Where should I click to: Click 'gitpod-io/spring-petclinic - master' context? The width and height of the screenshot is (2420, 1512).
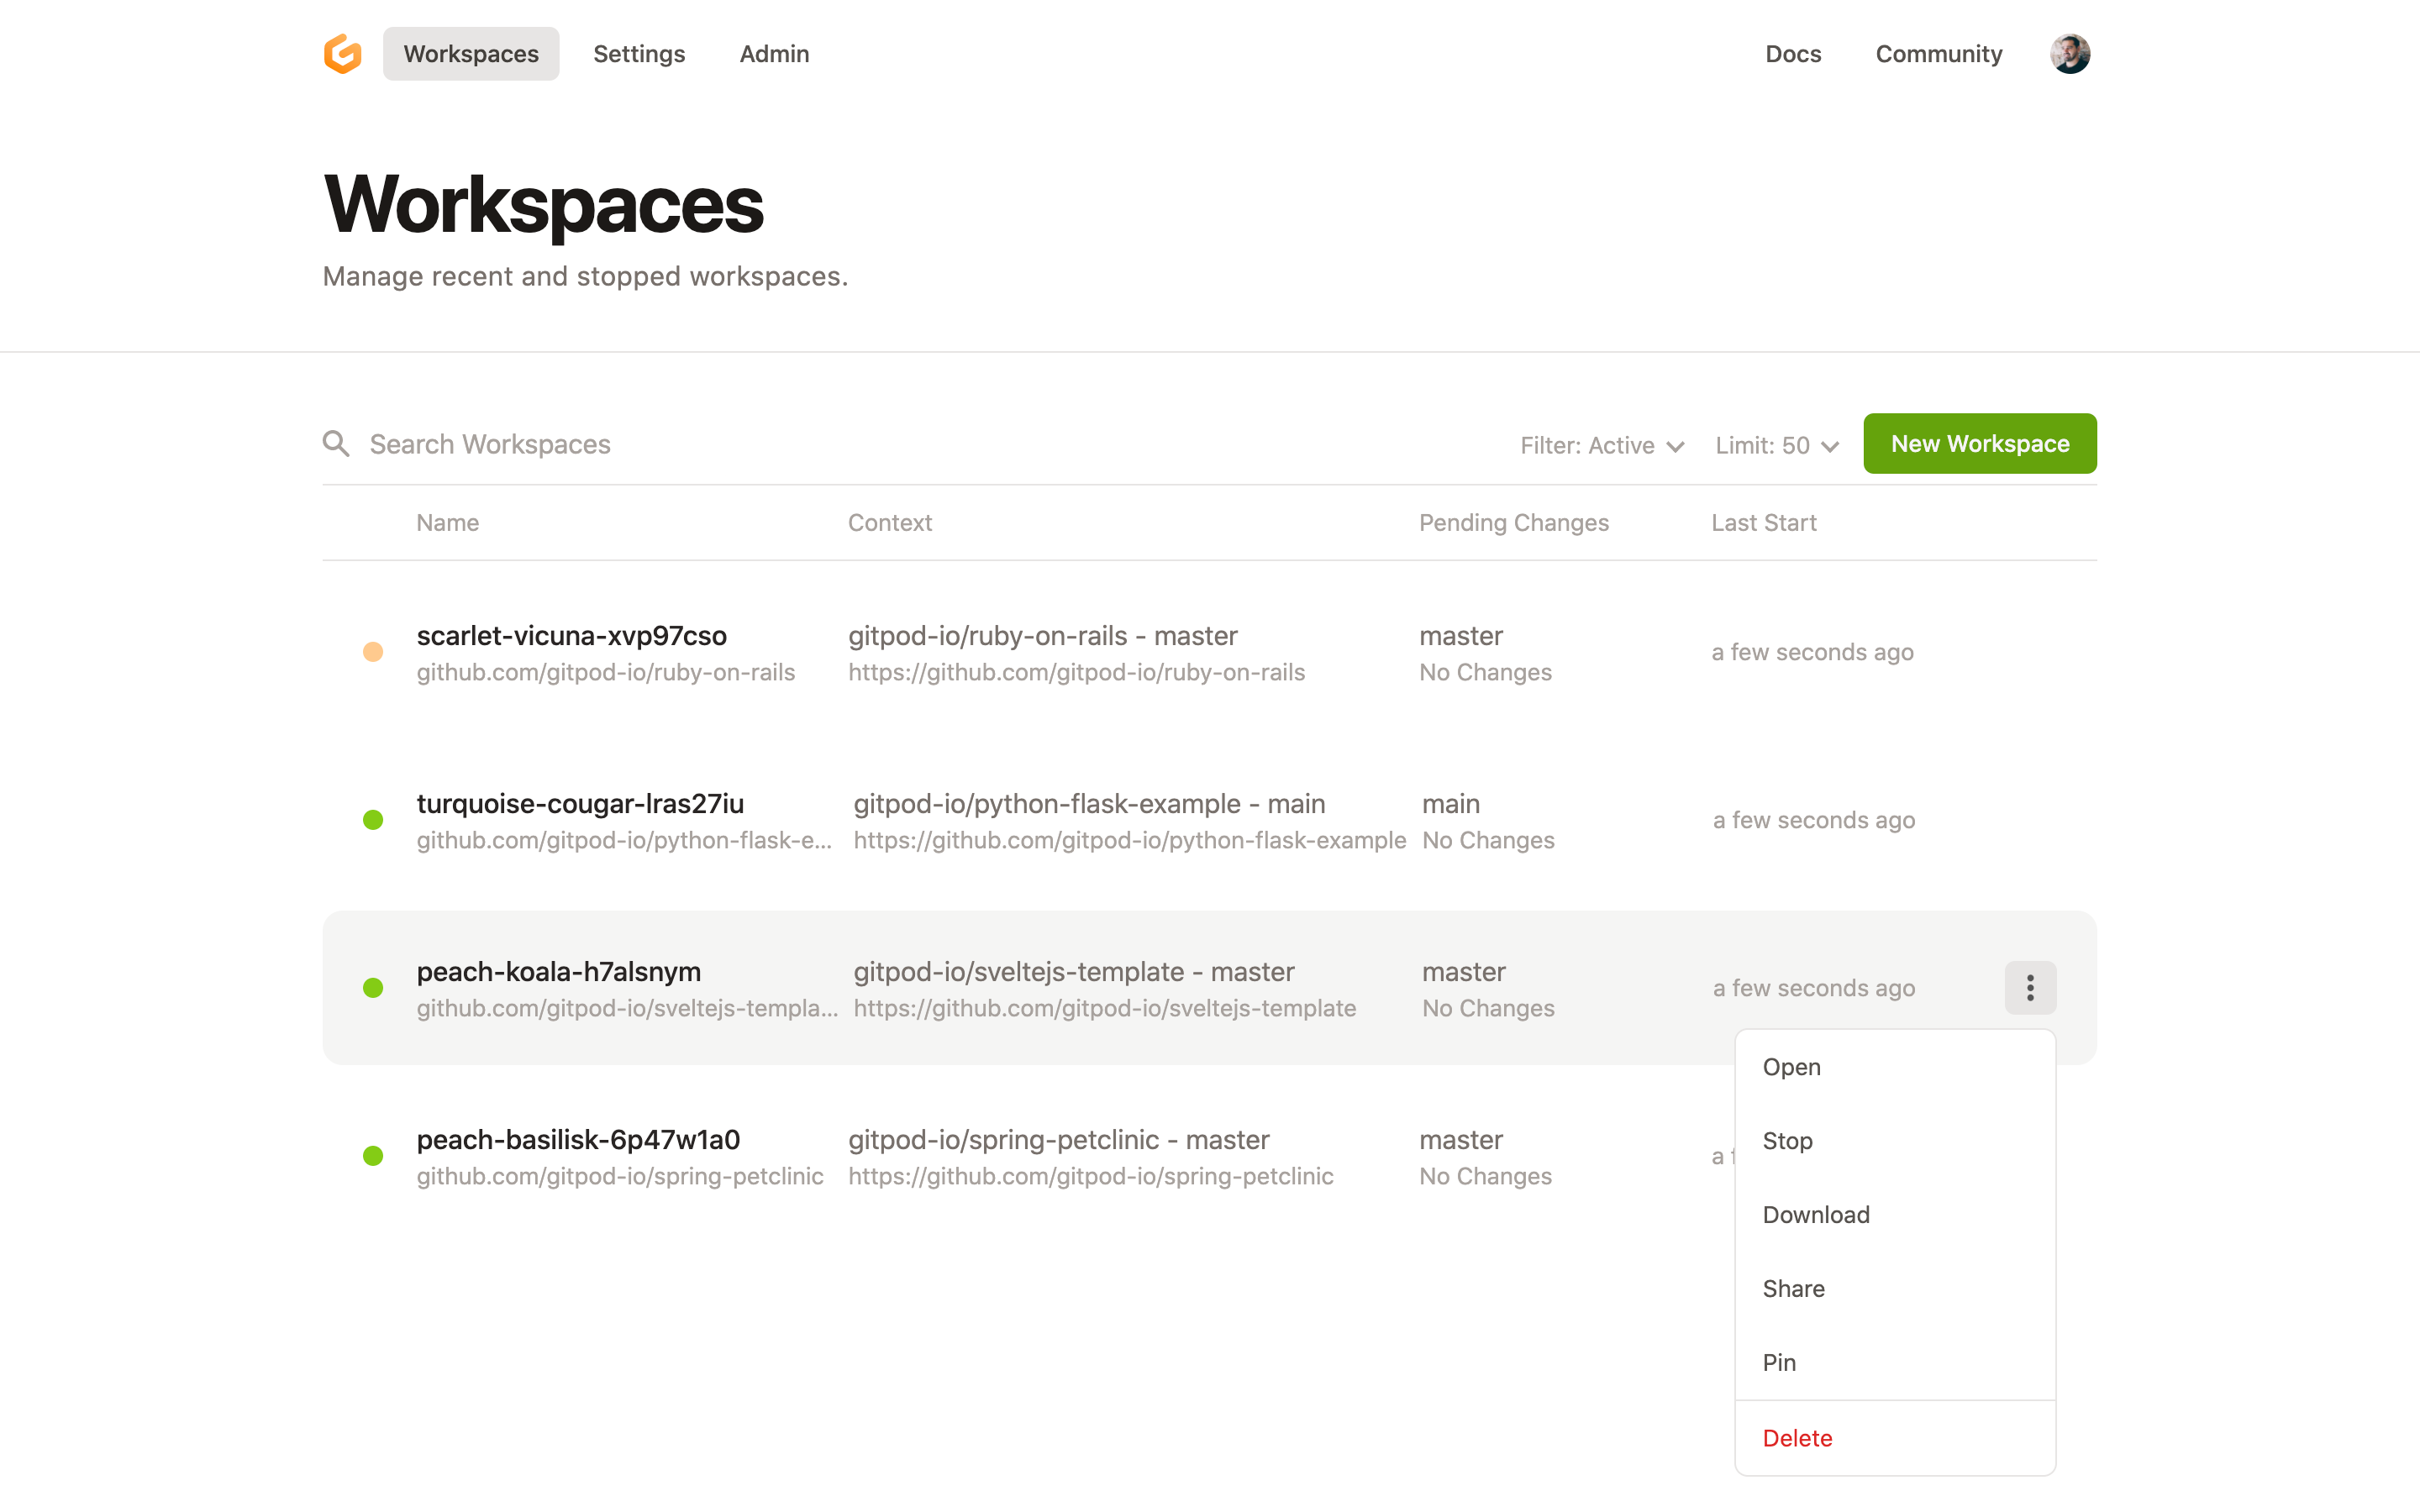tap(1058, 1140)
